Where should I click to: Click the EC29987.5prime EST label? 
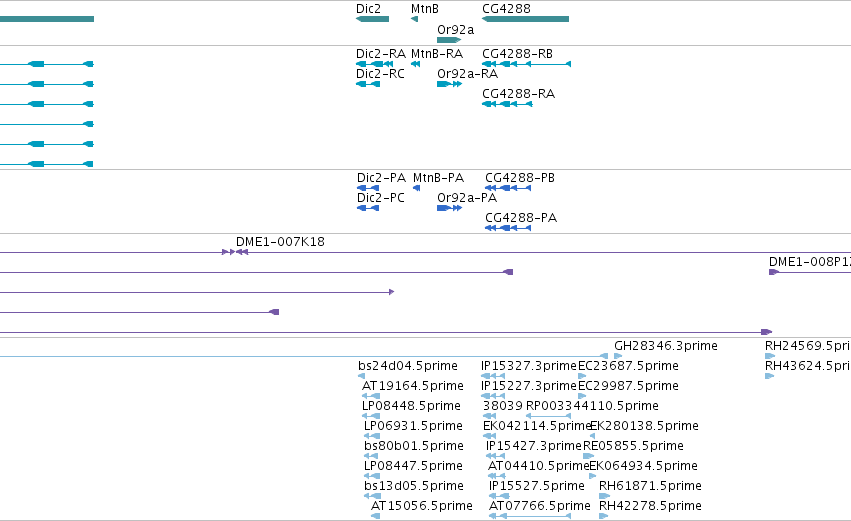[x=628, y=386]
